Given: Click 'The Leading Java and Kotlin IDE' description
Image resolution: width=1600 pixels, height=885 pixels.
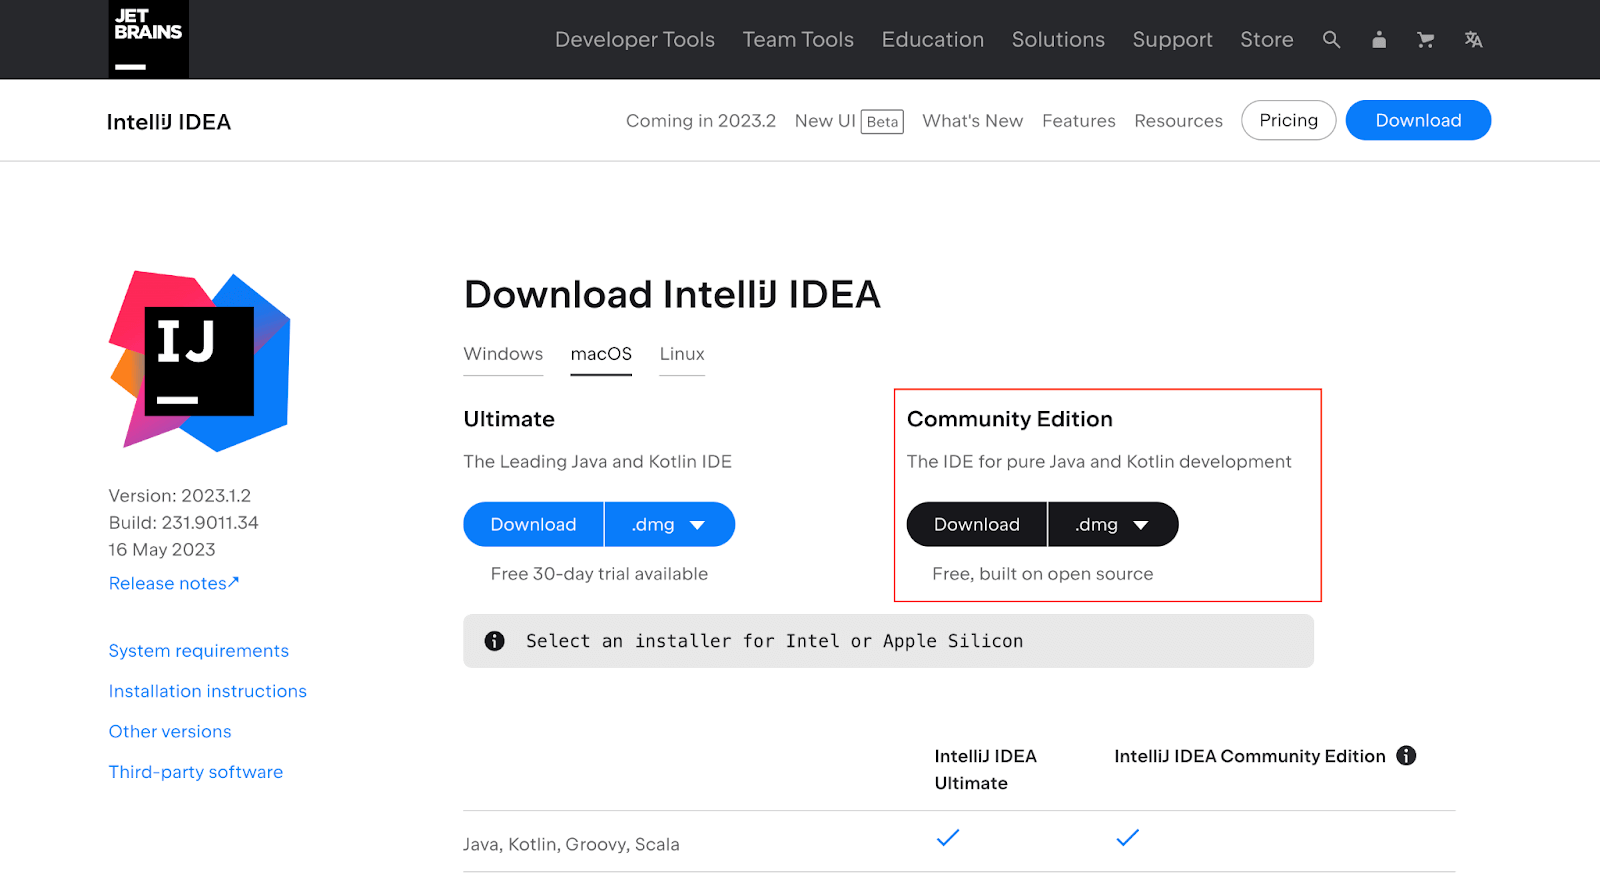Looking at the screenshot, I should 597,462.
